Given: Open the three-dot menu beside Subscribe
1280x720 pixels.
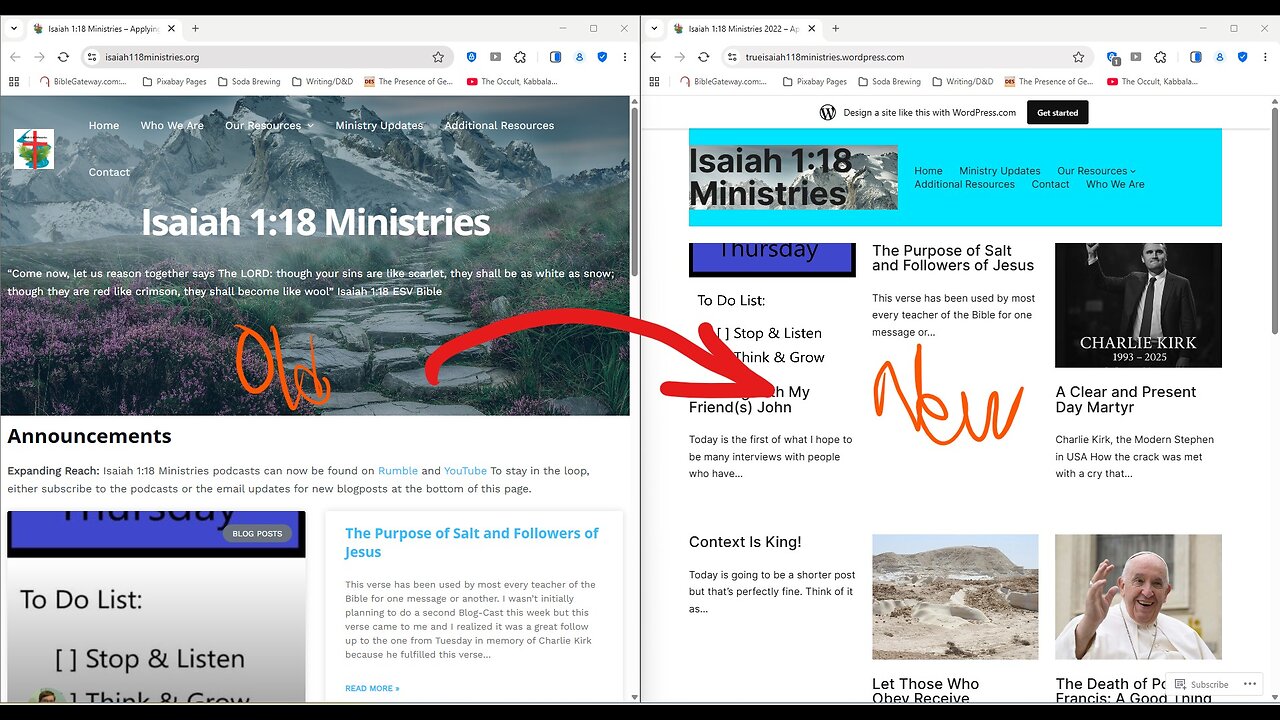Looking at the screenshot, I should coord(1249,685).
